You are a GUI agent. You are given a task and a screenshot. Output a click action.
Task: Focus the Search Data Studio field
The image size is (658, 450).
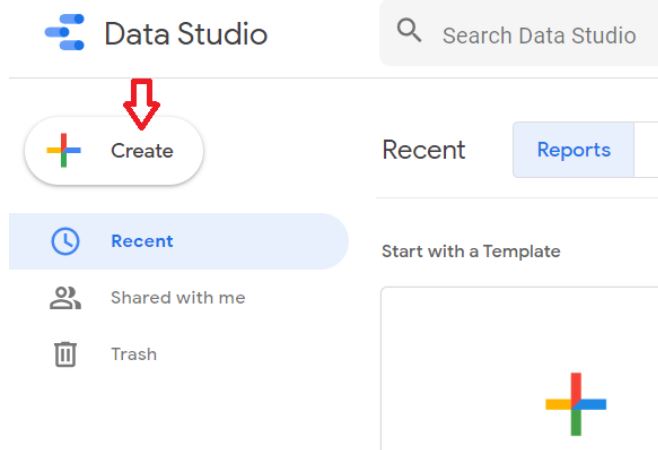pos(519,34)
